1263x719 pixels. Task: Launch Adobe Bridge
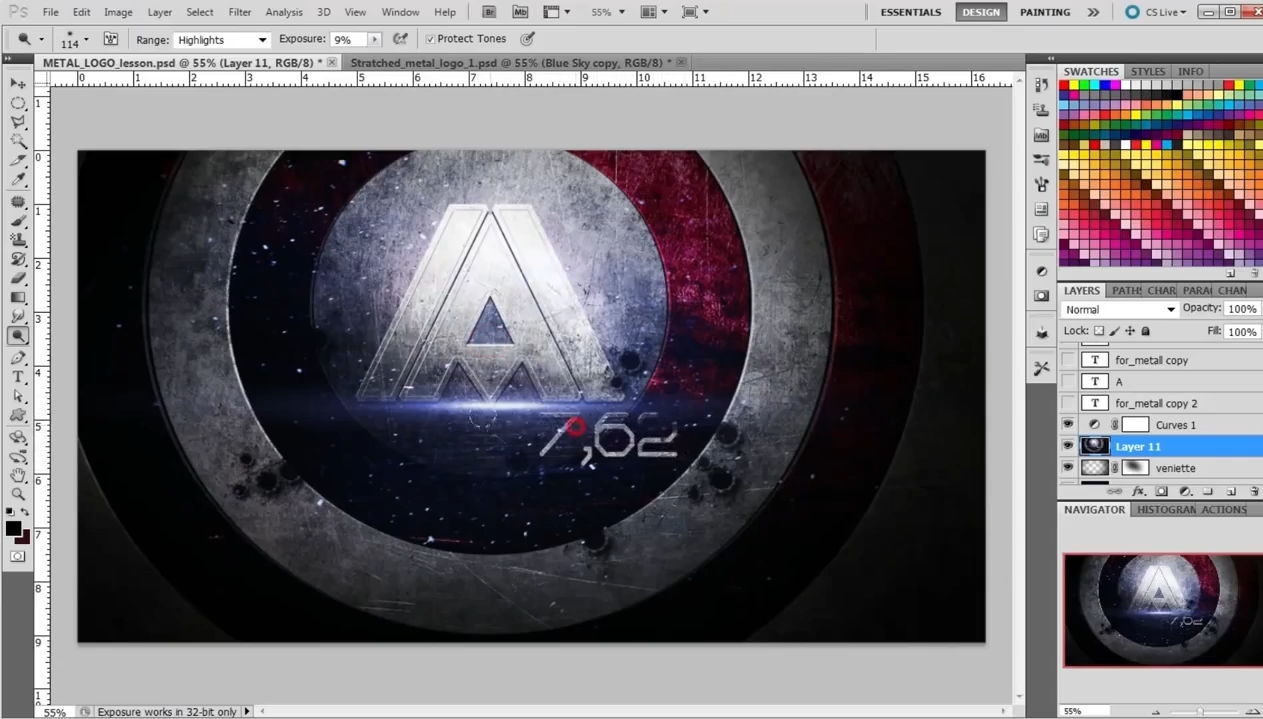click(489, 12)
